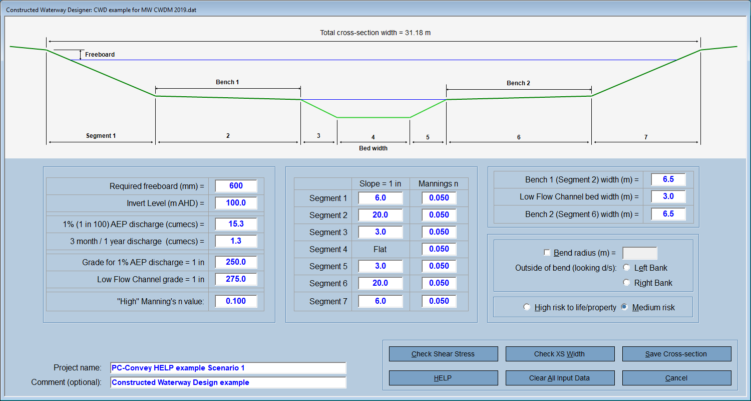Choose the Medium risk option
Viewport: 751px width, 401px height.
(624, 308)
